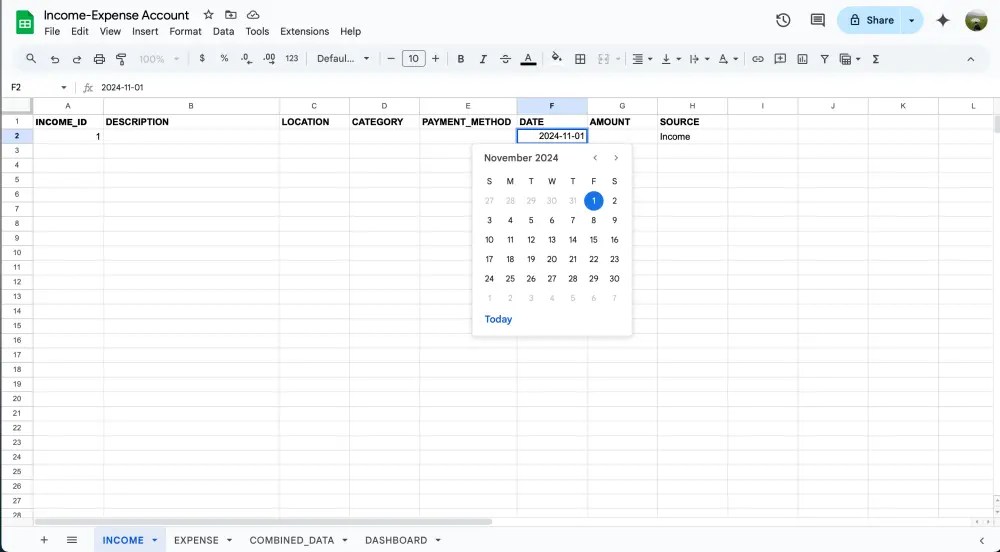Click the Share button
Image resolution: width=1000 pixels, height=552 pixels.
coord(871,20)
